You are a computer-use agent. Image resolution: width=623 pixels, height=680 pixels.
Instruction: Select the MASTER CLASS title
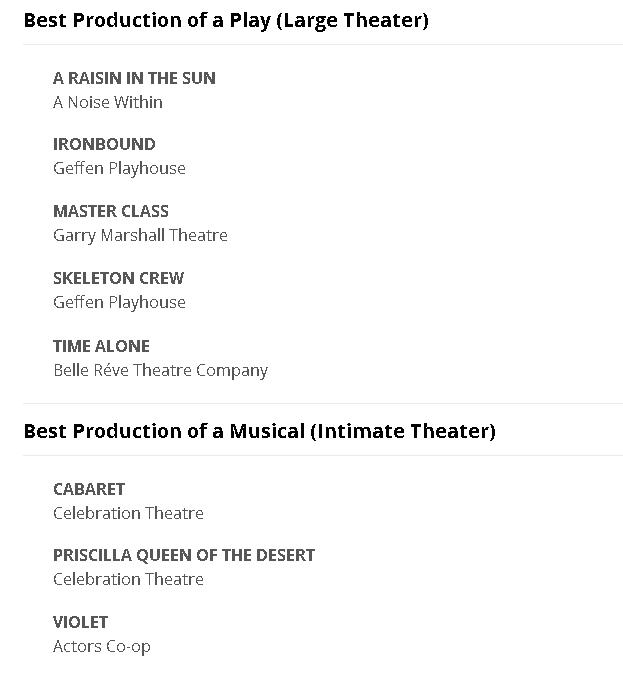coord(111,211)
